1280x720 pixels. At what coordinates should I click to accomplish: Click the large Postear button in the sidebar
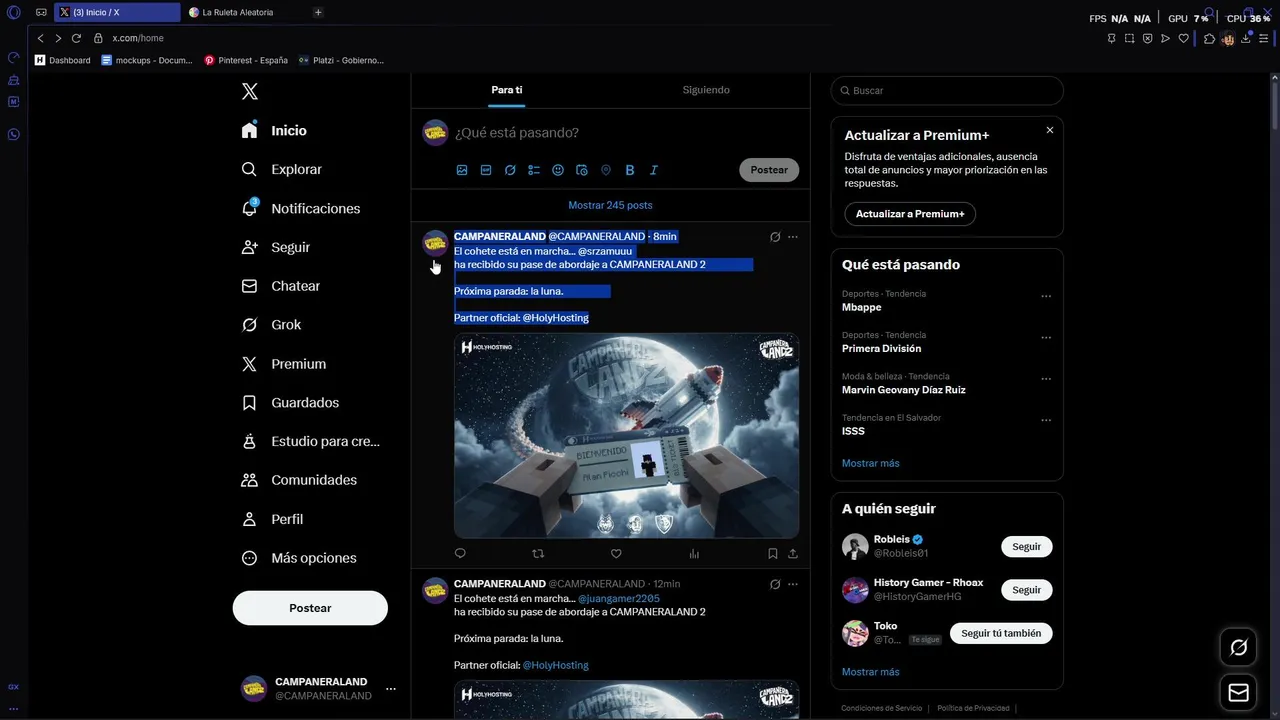click(x=310, y=608)
